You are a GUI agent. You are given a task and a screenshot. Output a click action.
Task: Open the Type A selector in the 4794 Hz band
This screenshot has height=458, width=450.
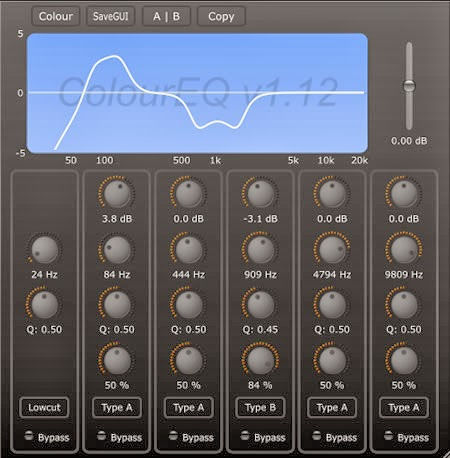click(x=332, y=407)
